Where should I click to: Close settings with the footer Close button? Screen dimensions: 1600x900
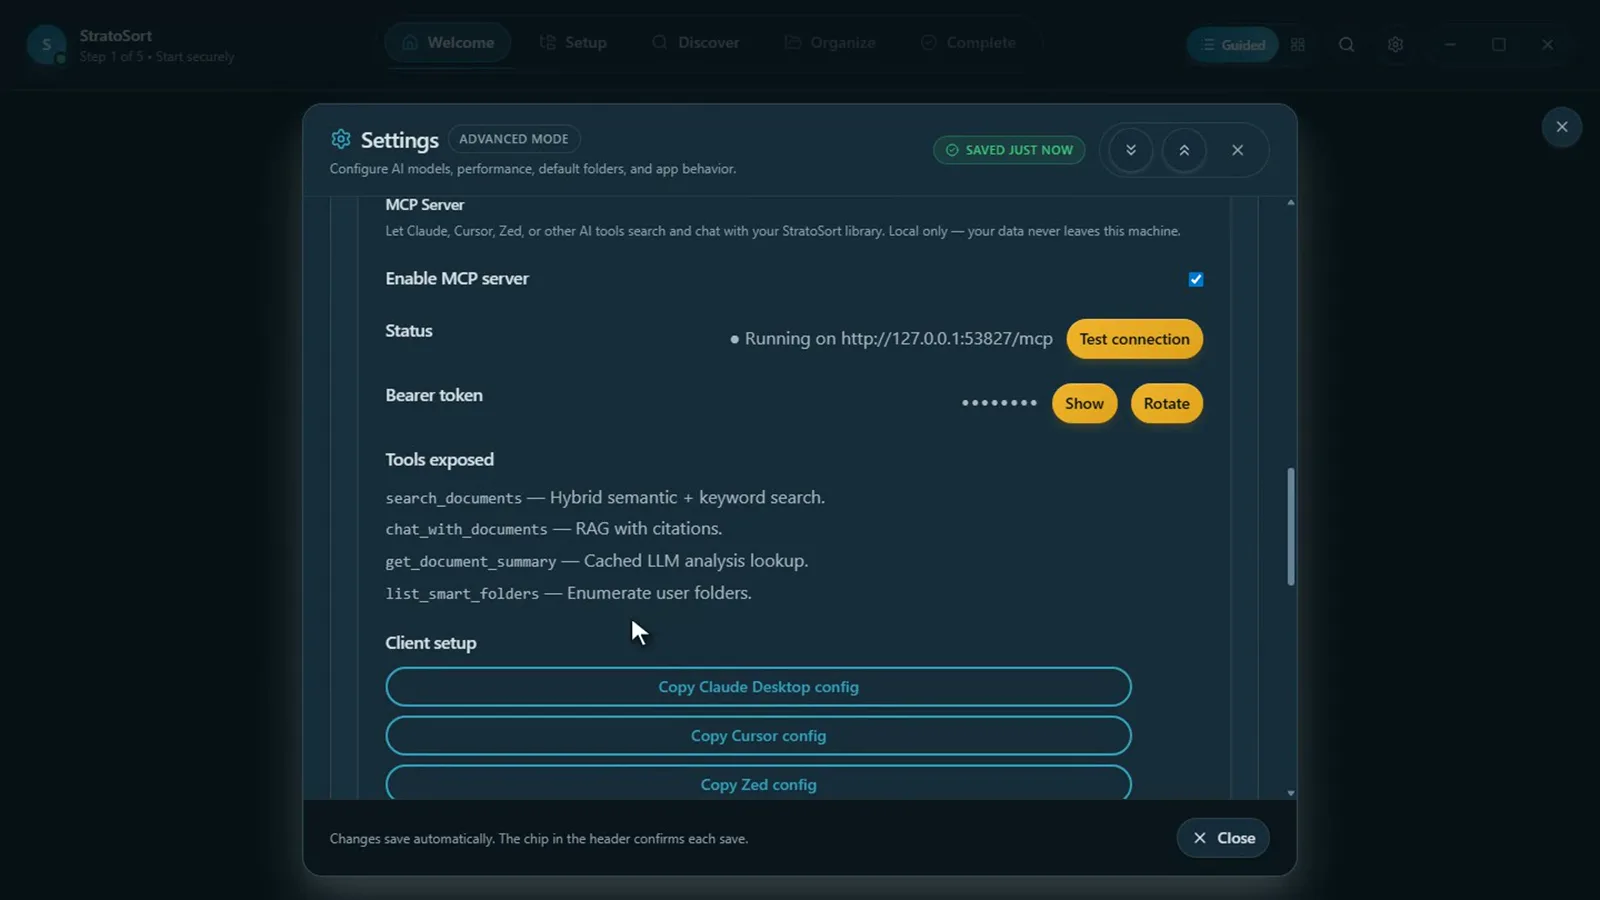[1223, 838]
